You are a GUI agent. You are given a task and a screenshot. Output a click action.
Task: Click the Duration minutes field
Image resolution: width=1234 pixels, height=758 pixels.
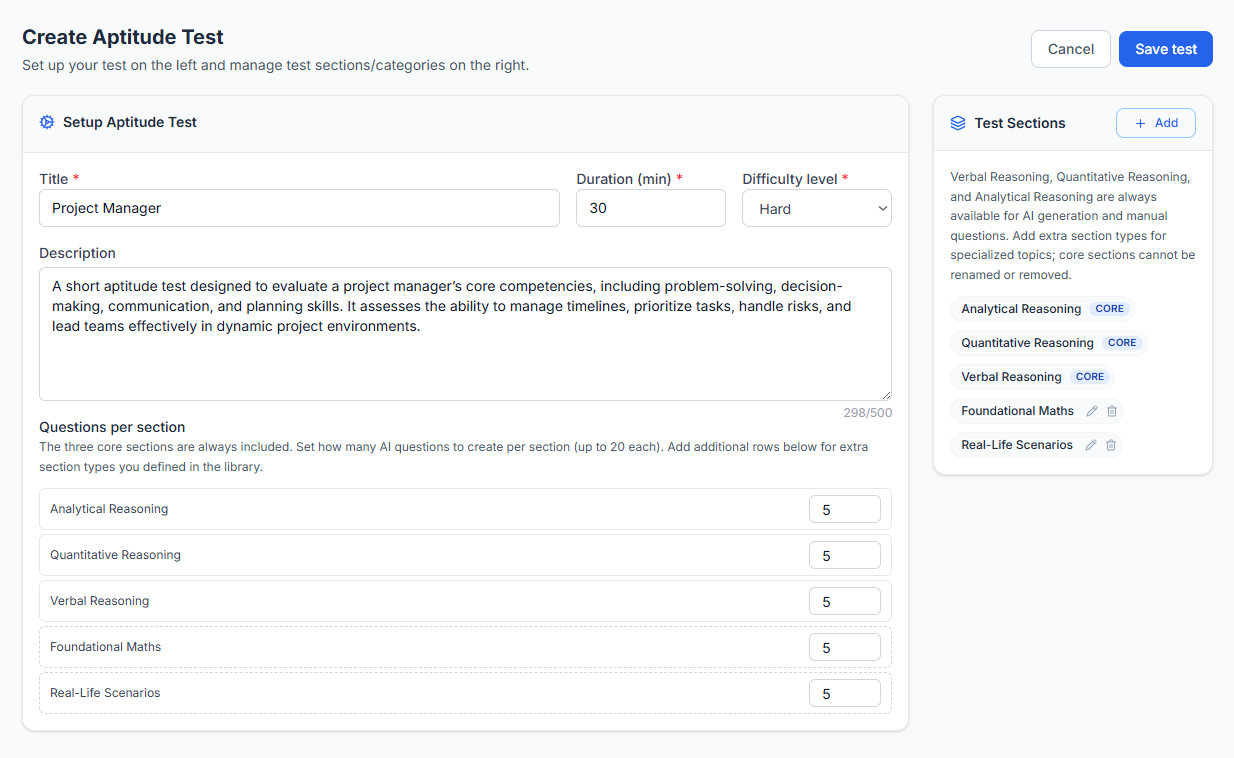coord(651,208)
